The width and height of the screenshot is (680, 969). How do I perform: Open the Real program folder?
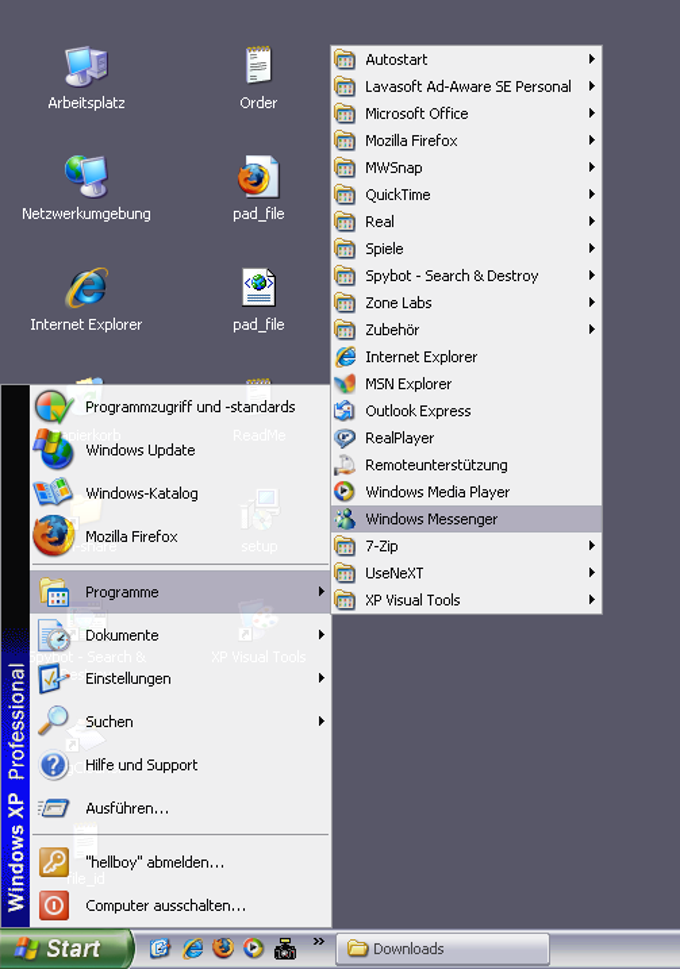coord(466,221)
